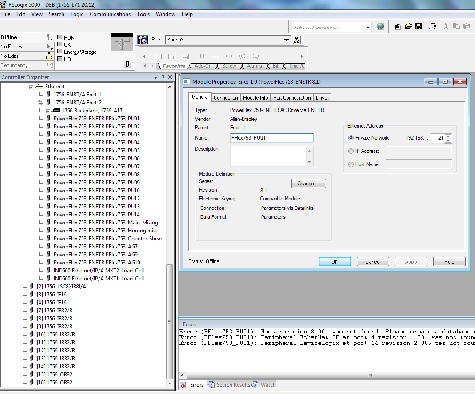The width and height of the screenshot is (475, 394).
Task: Click the Description text area
Action: tap(268, 156)
